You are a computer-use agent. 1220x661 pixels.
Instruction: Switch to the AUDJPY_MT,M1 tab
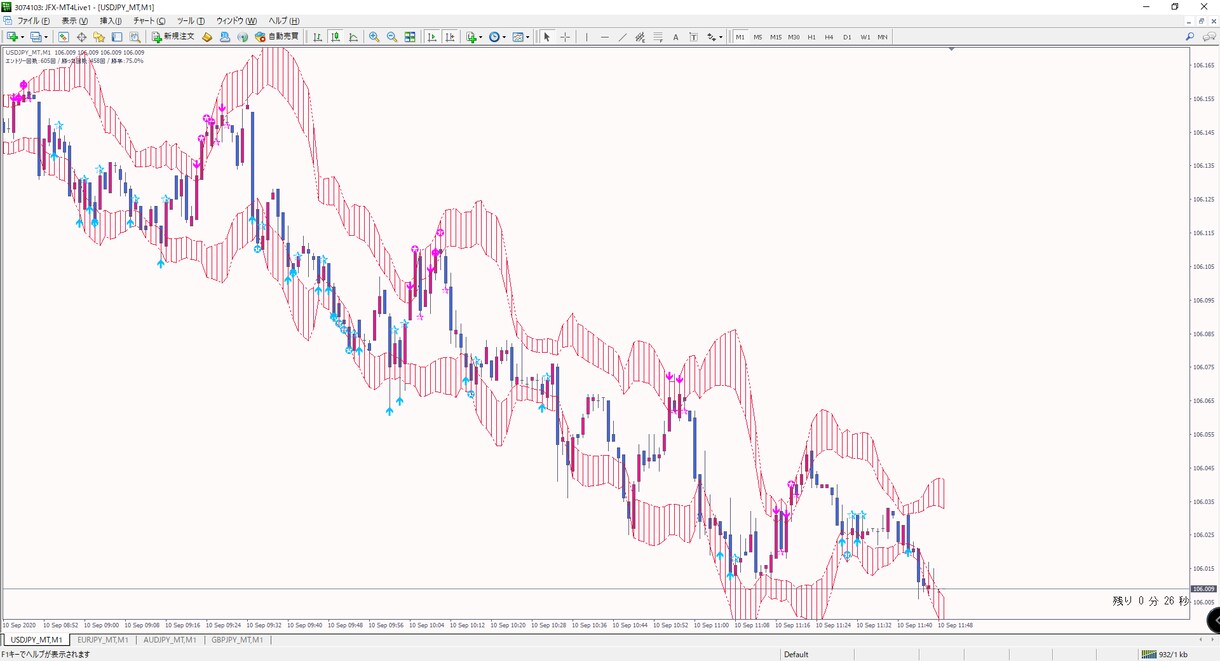pyautogui.click(x=170, y=639)
